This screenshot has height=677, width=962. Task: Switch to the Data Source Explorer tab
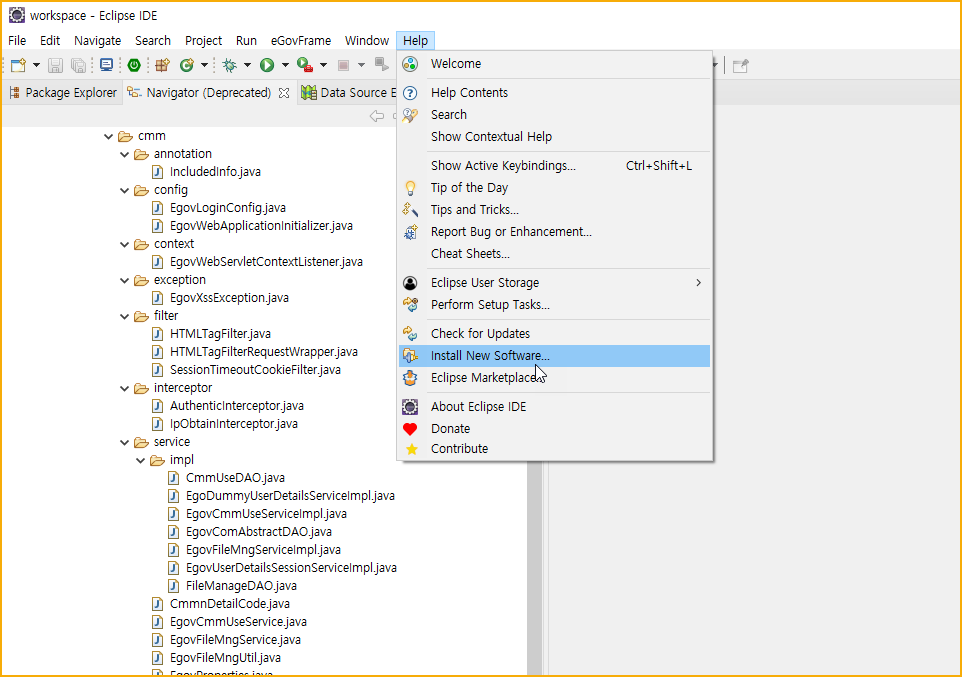pyautogui.click(x=348, y=93)
